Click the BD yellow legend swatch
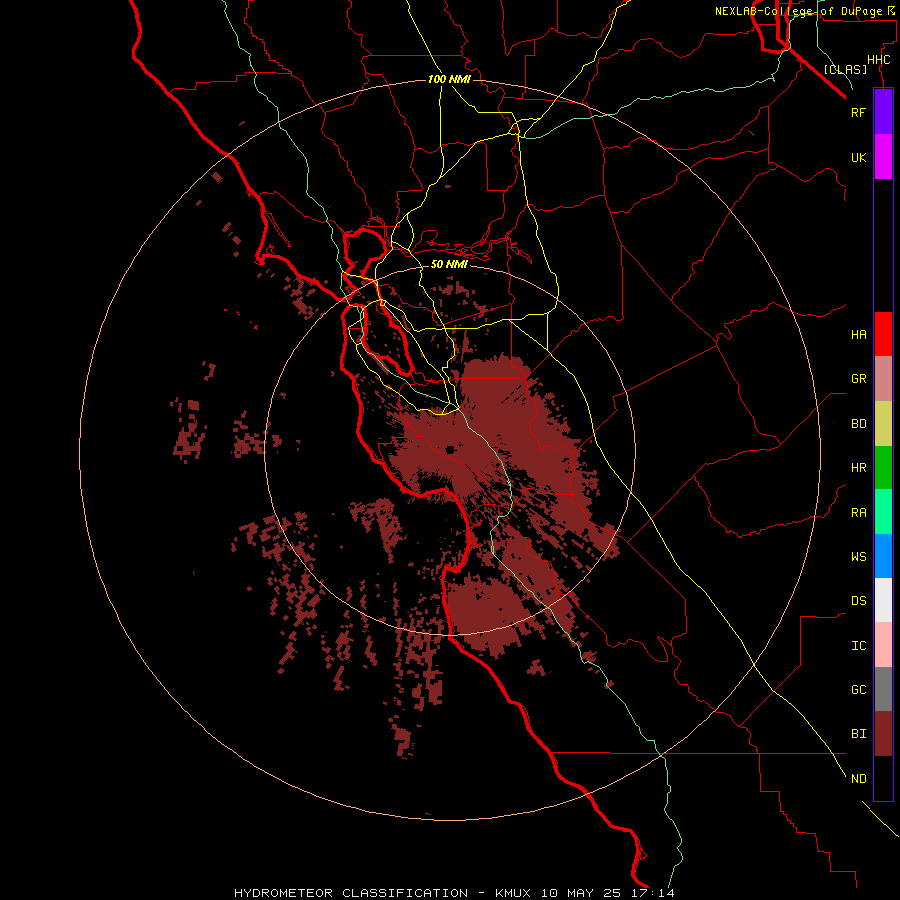 [883, 424]
